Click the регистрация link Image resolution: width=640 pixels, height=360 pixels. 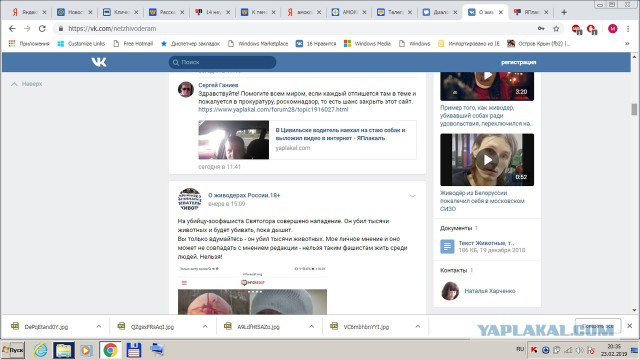click(x=518, y=62)
